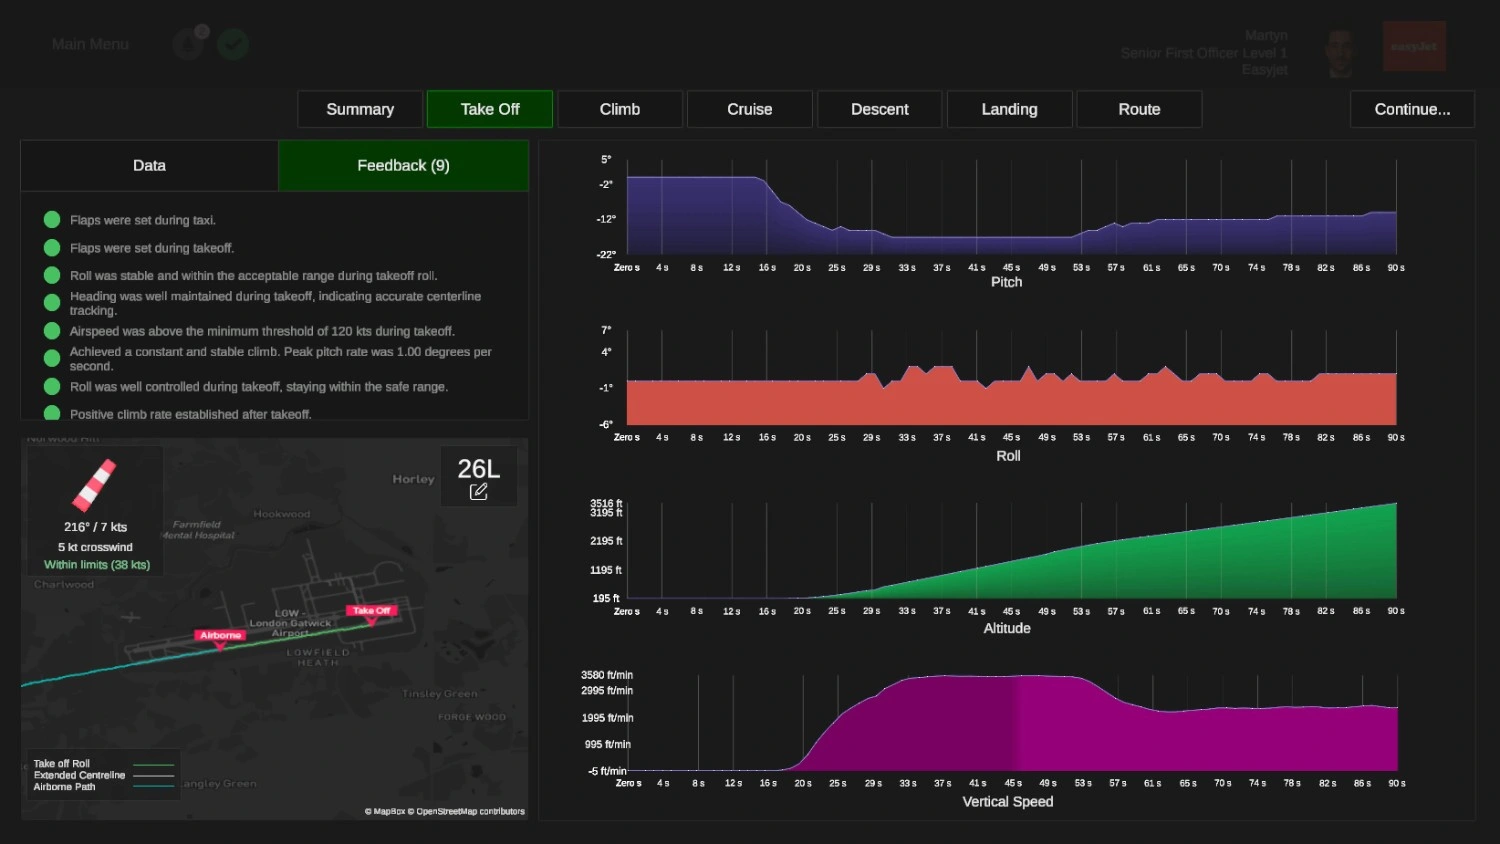Select the Take Off marker on map
Image resolution: width=1500 pixels, height=844 pixels.
[x=371, y=611]
